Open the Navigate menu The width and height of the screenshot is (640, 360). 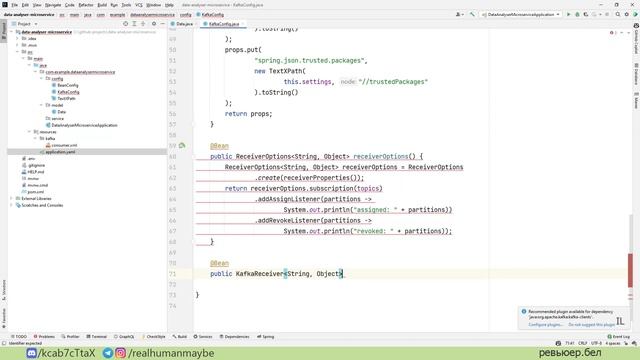click(53, 5)
